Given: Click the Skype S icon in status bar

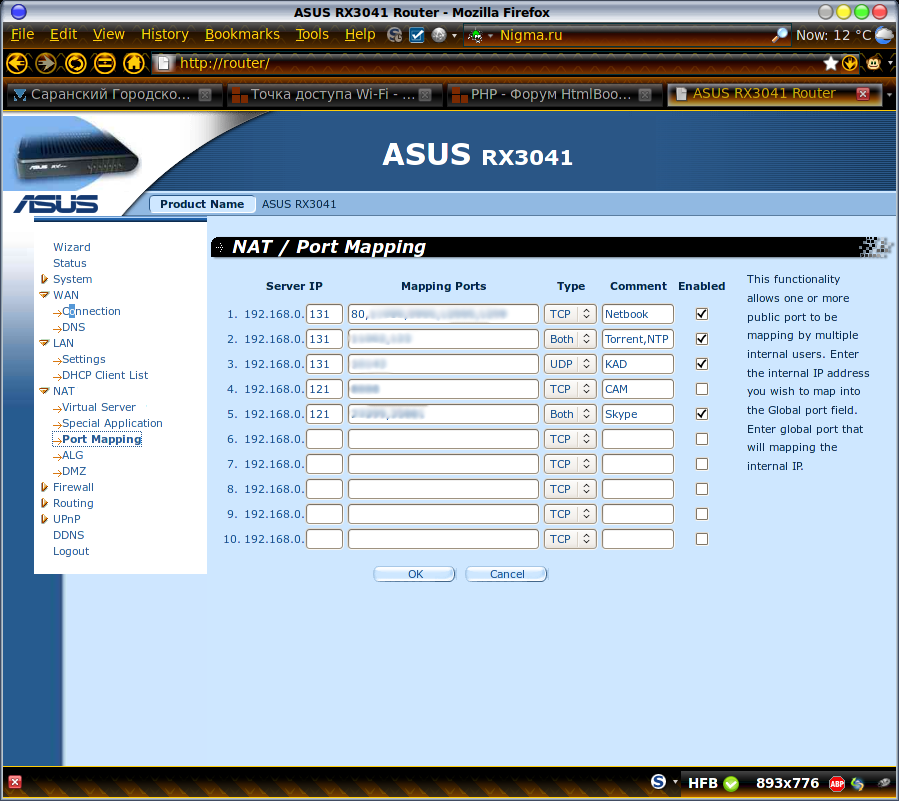Looking at the screenshot, I should (658, 782).
